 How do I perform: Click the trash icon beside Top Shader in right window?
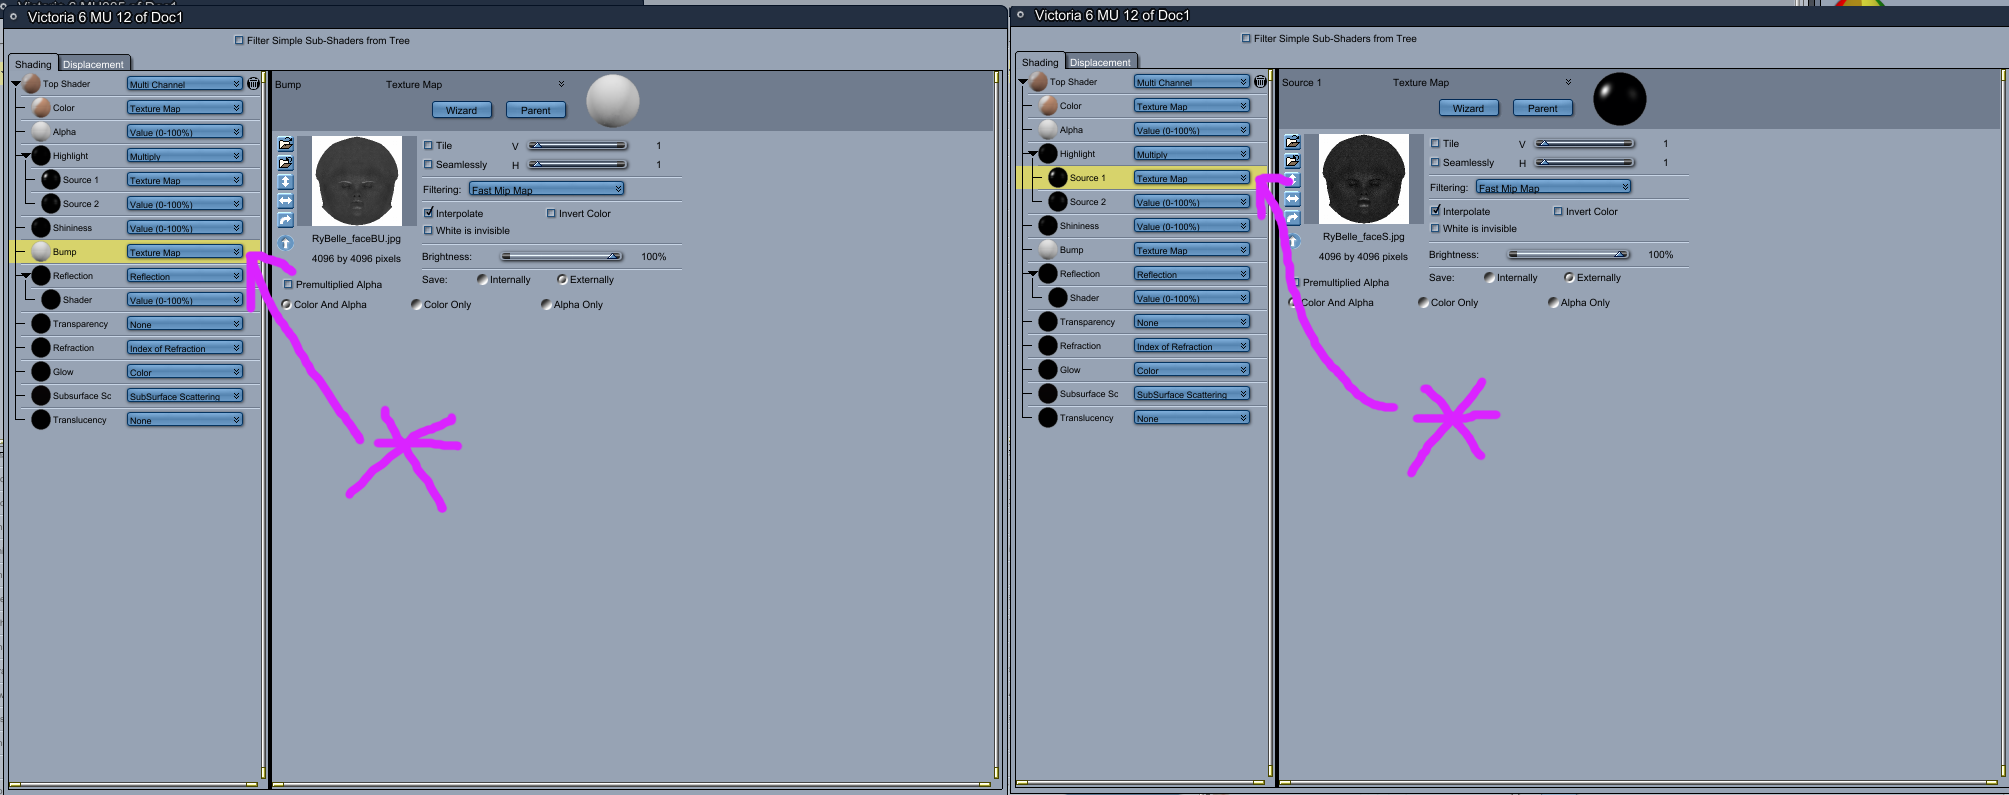point(1261,82)
